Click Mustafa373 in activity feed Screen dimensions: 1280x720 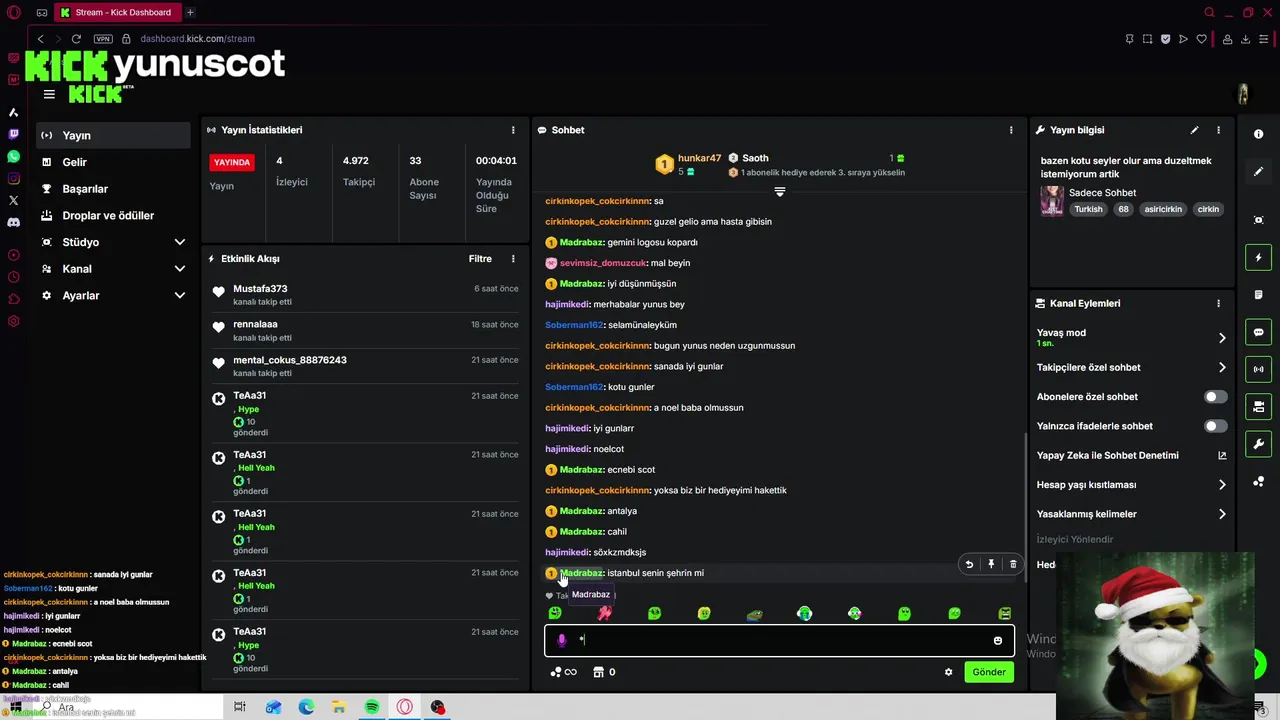point(260,289)
